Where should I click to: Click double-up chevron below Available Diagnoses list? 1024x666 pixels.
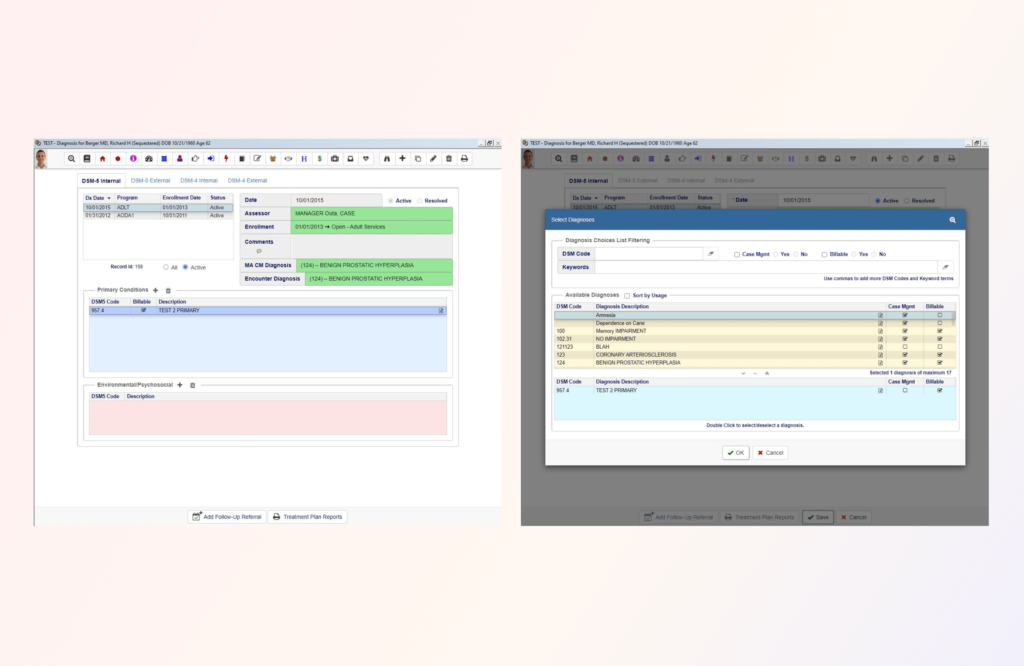767,373
